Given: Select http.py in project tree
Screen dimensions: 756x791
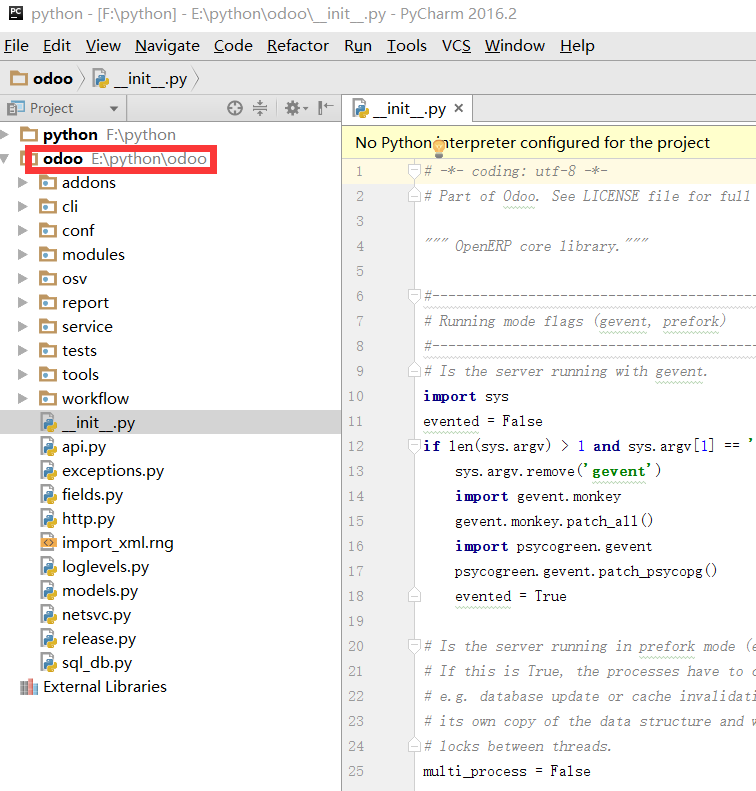Looking at the screenshot, I should coord(88,519).
